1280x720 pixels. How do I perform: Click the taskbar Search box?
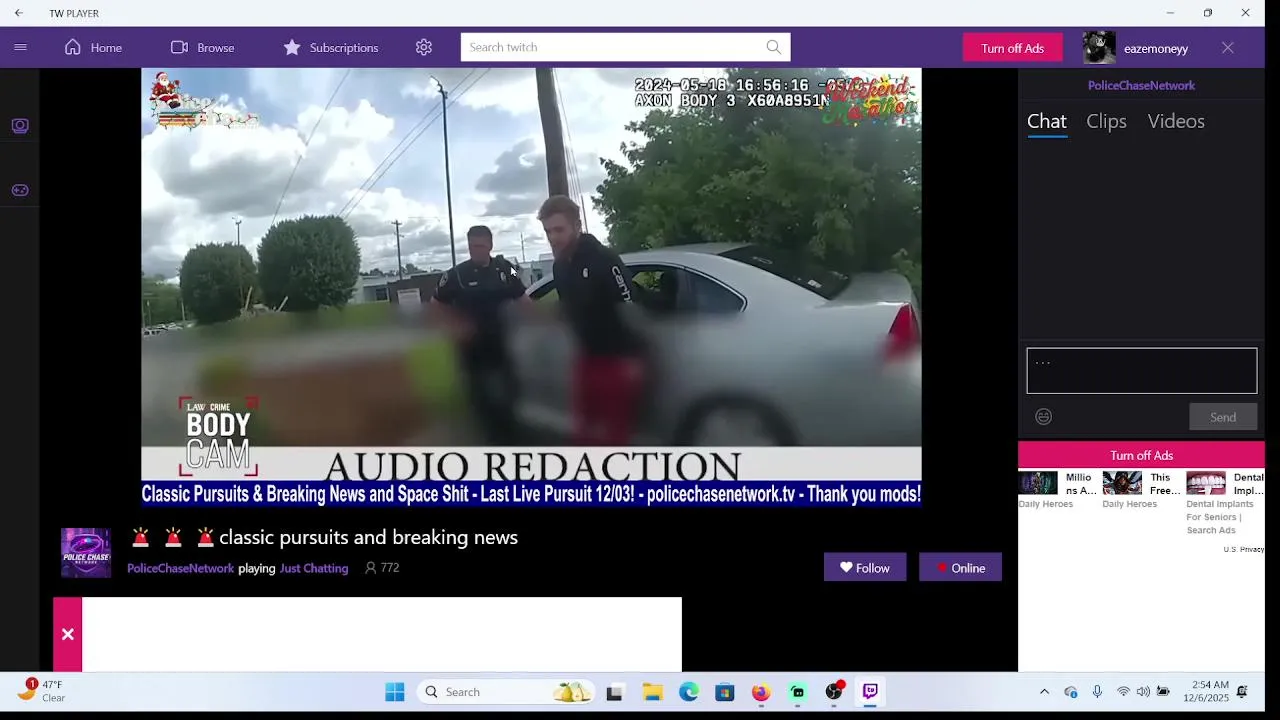tap(507, 692)
